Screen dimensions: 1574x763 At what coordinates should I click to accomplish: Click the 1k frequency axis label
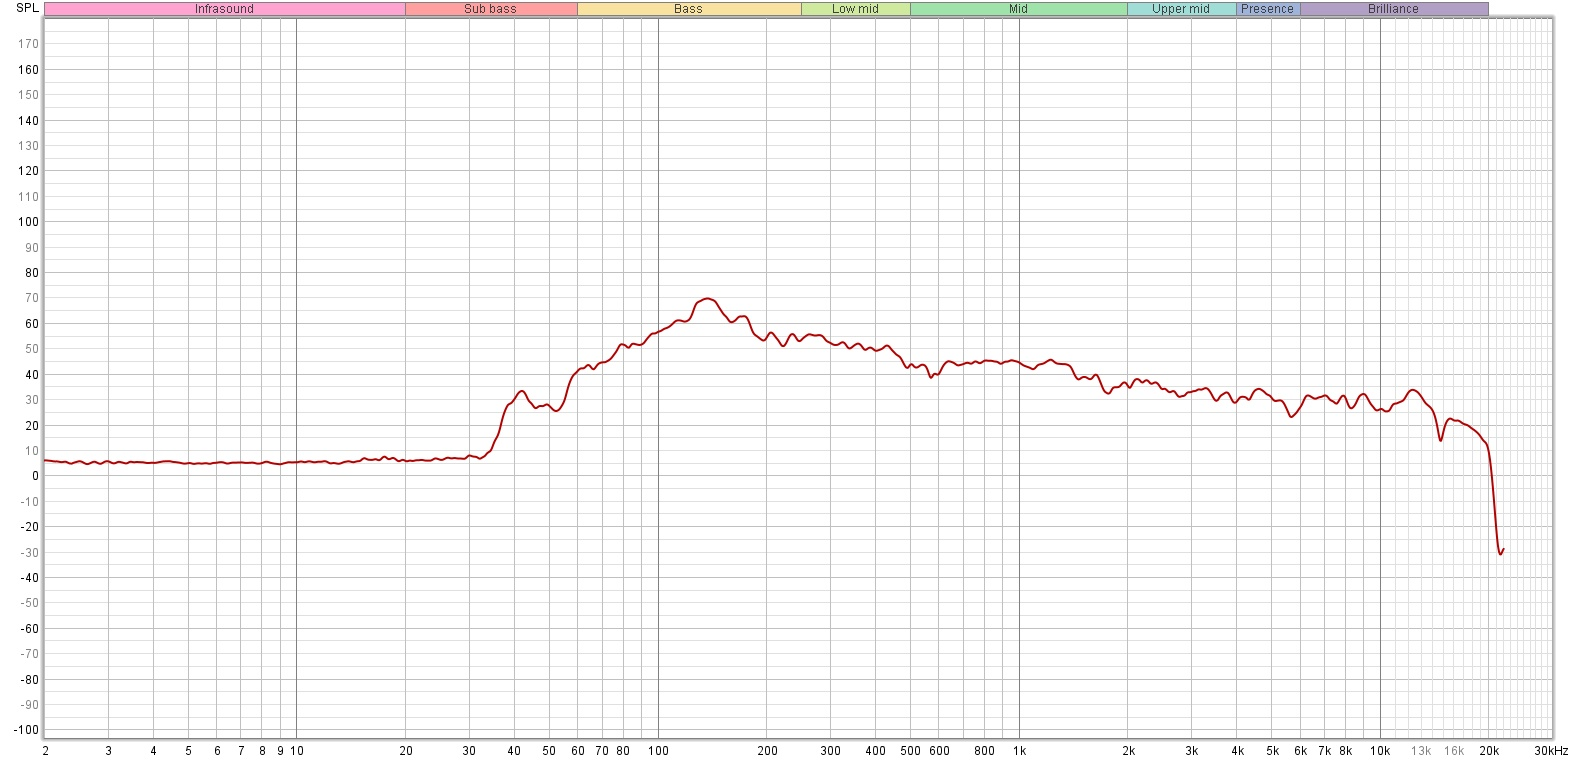click(1019, 751)
